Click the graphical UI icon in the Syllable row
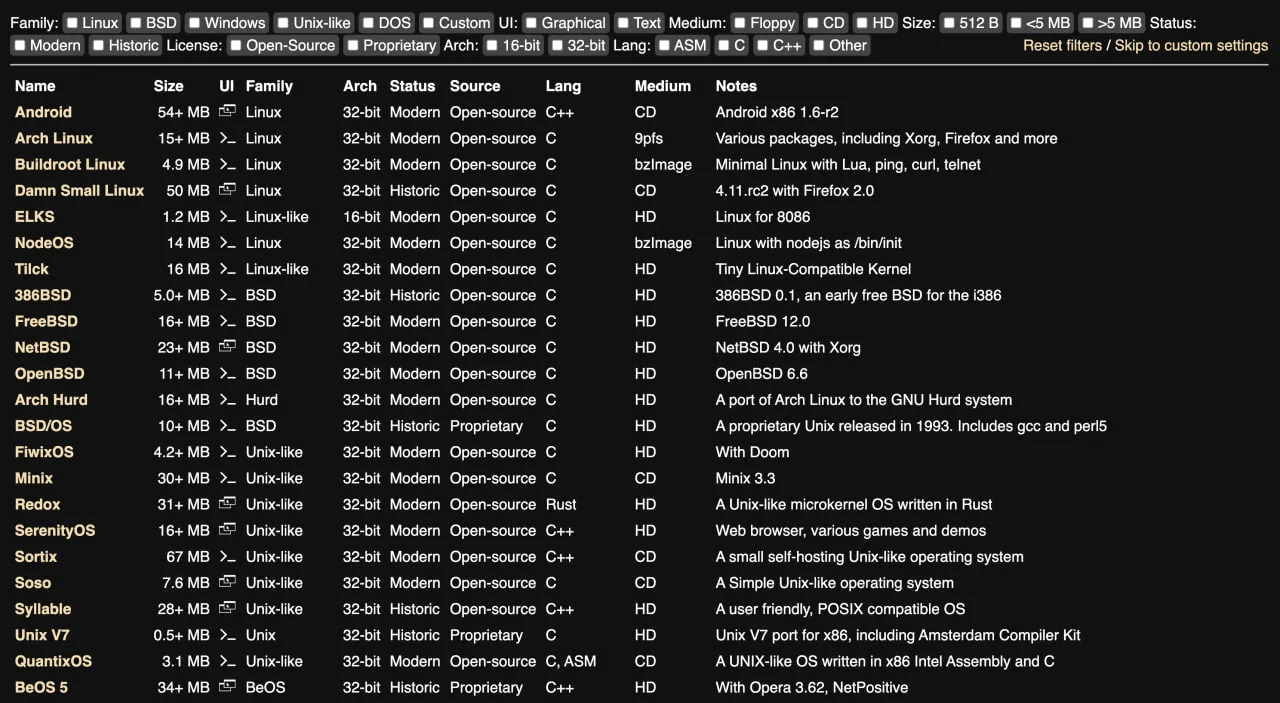The width and height of the screenshot is (1280, 703). pyautogui.click(x=228, y=608)
